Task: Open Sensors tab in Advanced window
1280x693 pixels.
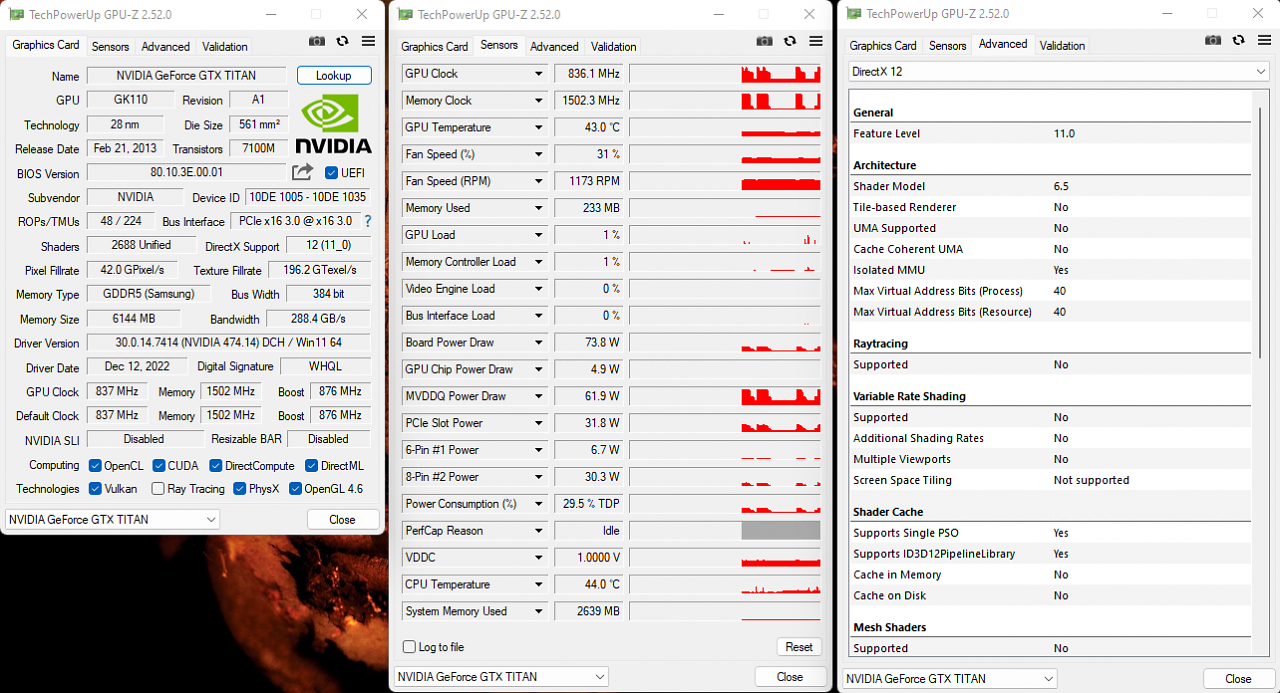Action: tap(947, 46)
